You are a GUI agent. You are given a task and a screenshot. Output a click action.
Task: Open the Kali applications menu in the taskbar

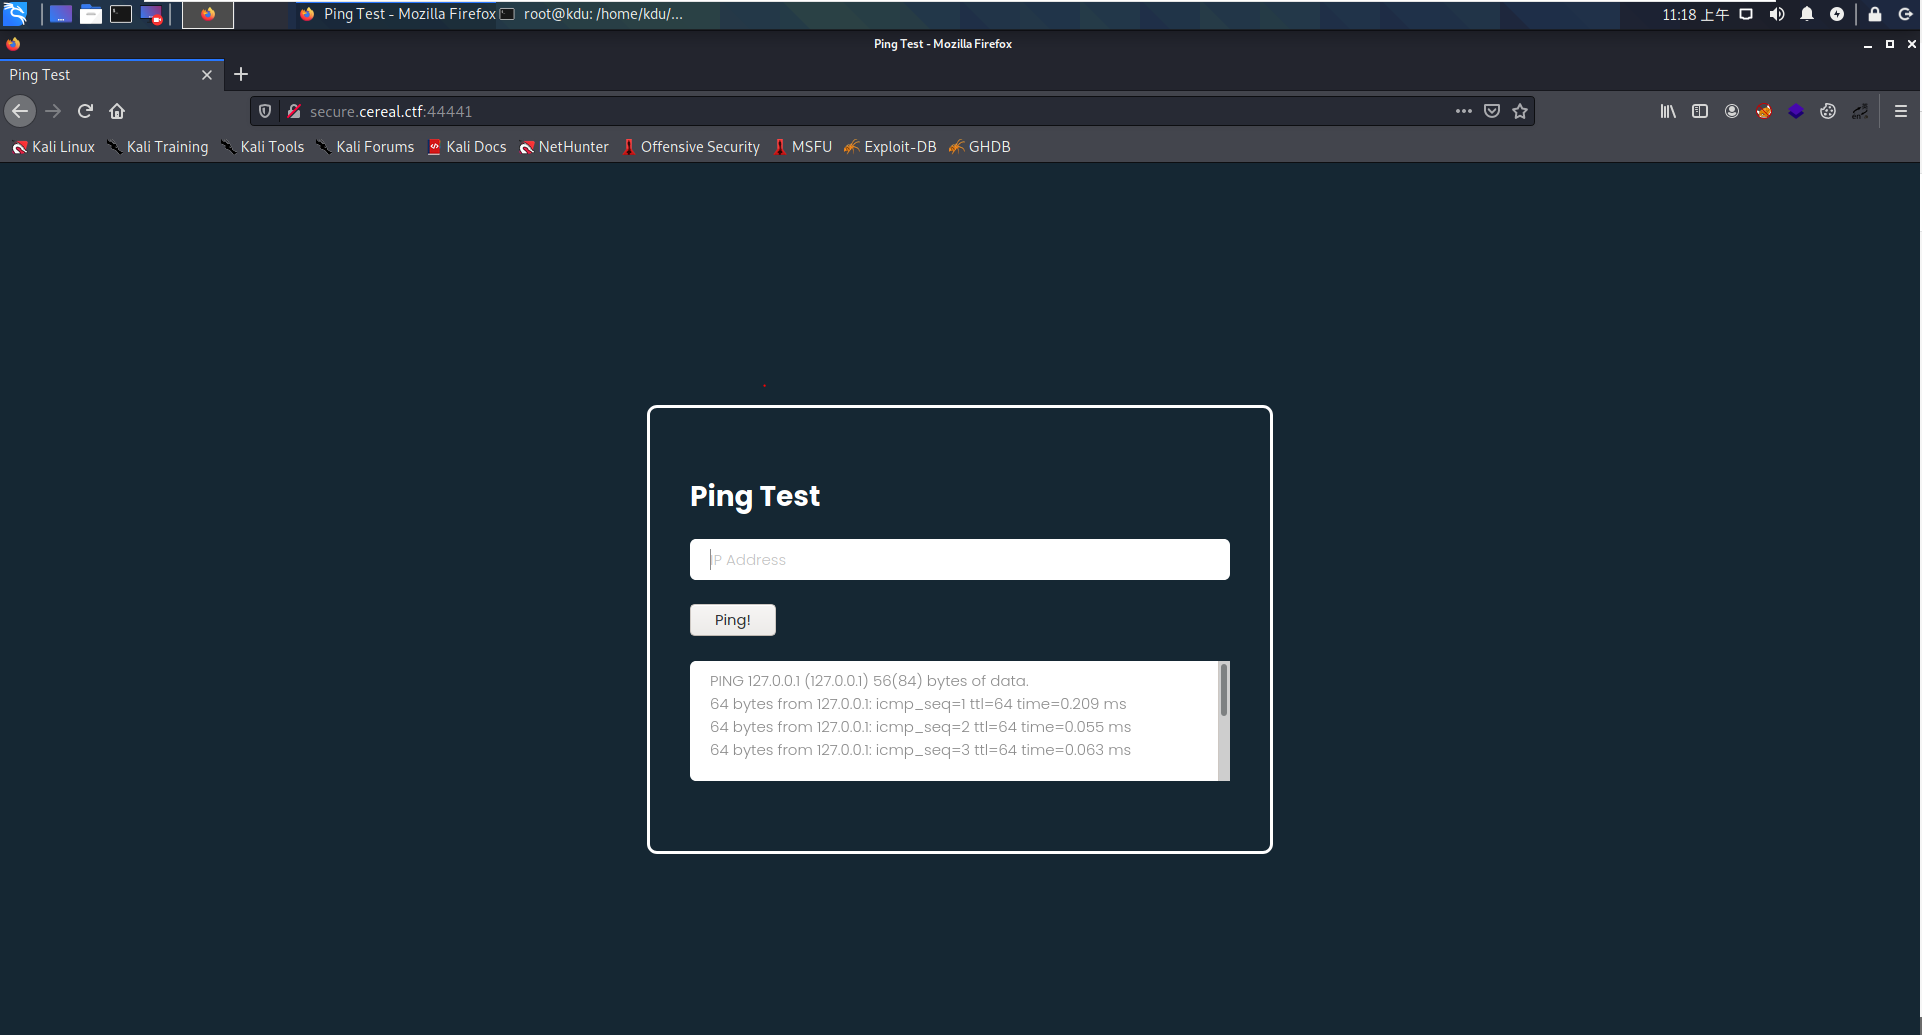(x=16, y=14)
